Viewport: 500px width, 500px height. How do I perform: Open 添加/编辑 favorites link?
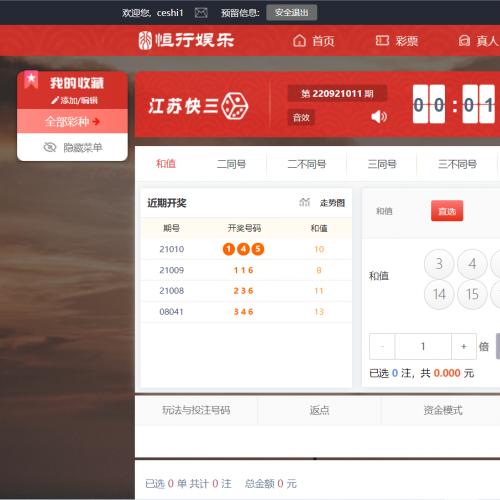79,100
